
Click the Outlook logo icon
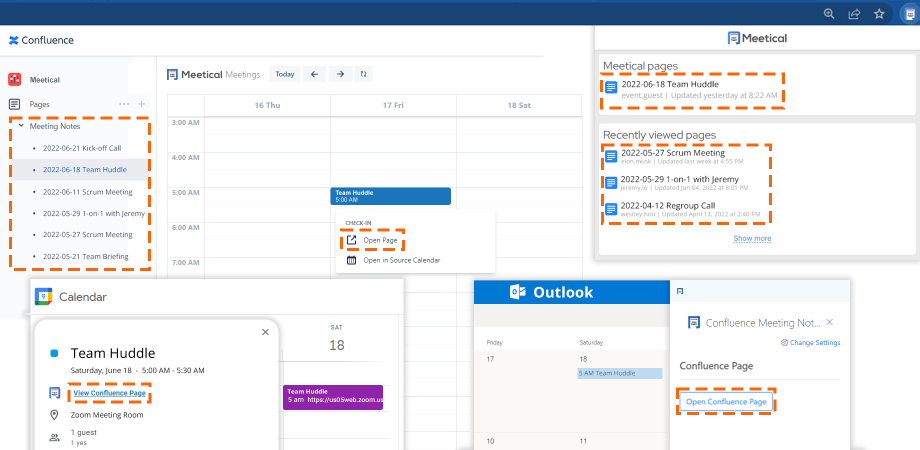(517, 292)
